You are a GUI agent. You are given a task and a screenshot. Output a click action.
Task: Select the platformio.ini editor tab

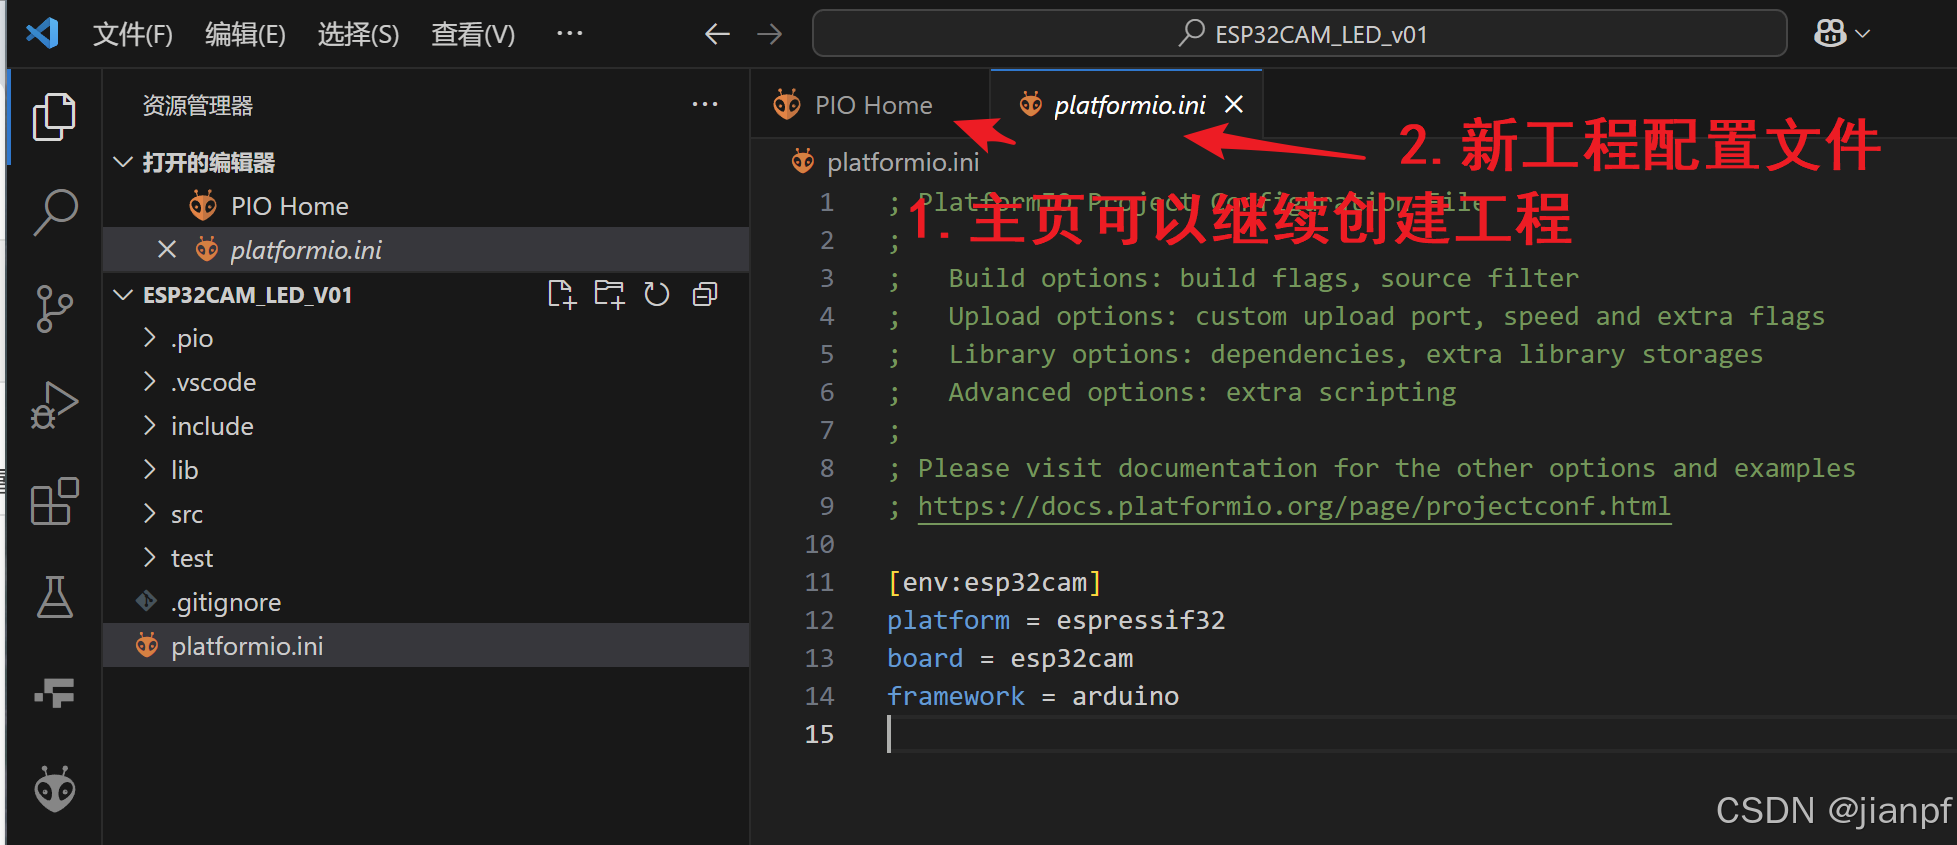(1129, 105)
